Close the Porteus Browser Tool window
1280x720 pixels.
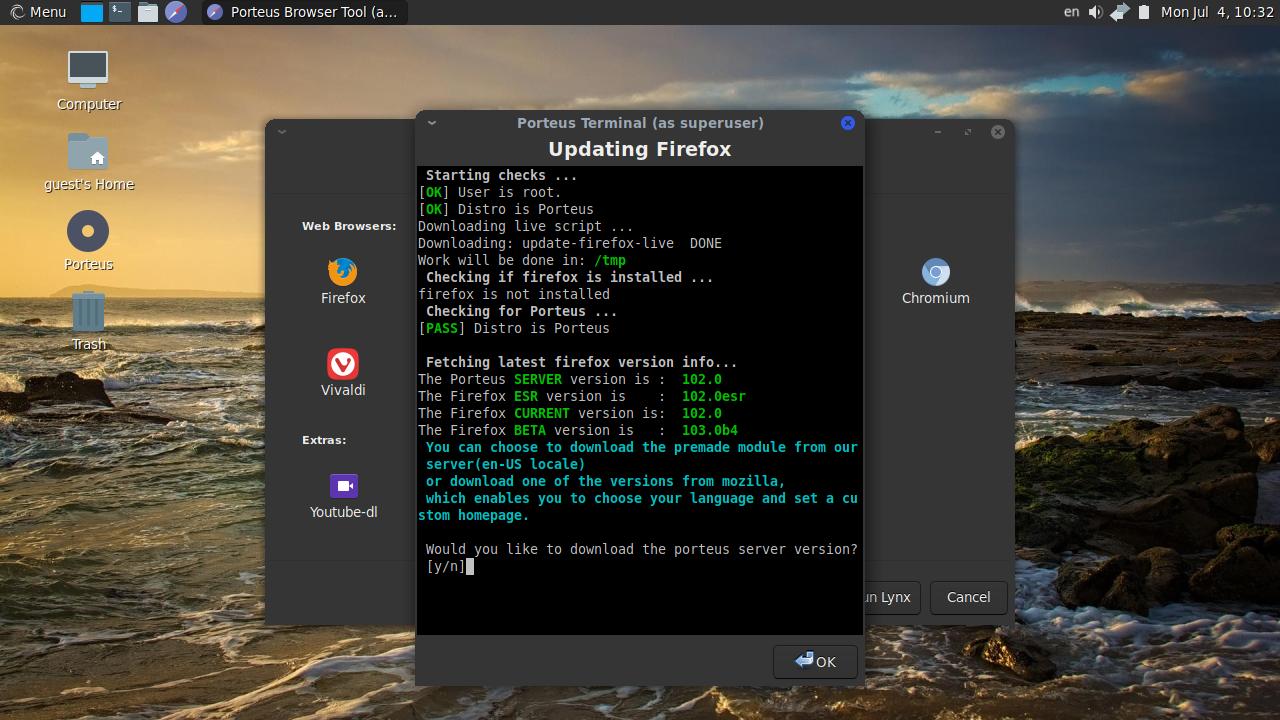tap(998, 132)
